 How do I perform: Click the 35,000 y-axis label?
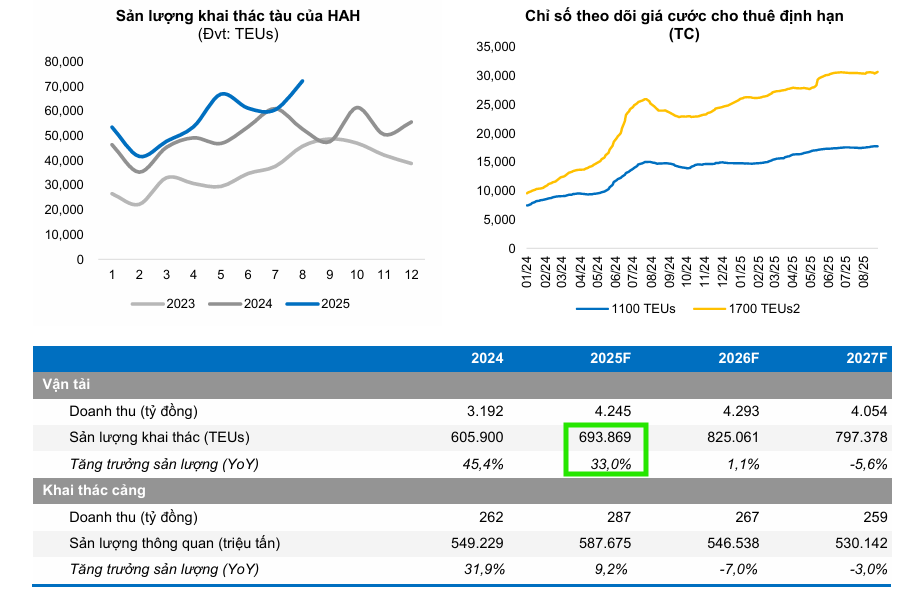coord(496,47)
